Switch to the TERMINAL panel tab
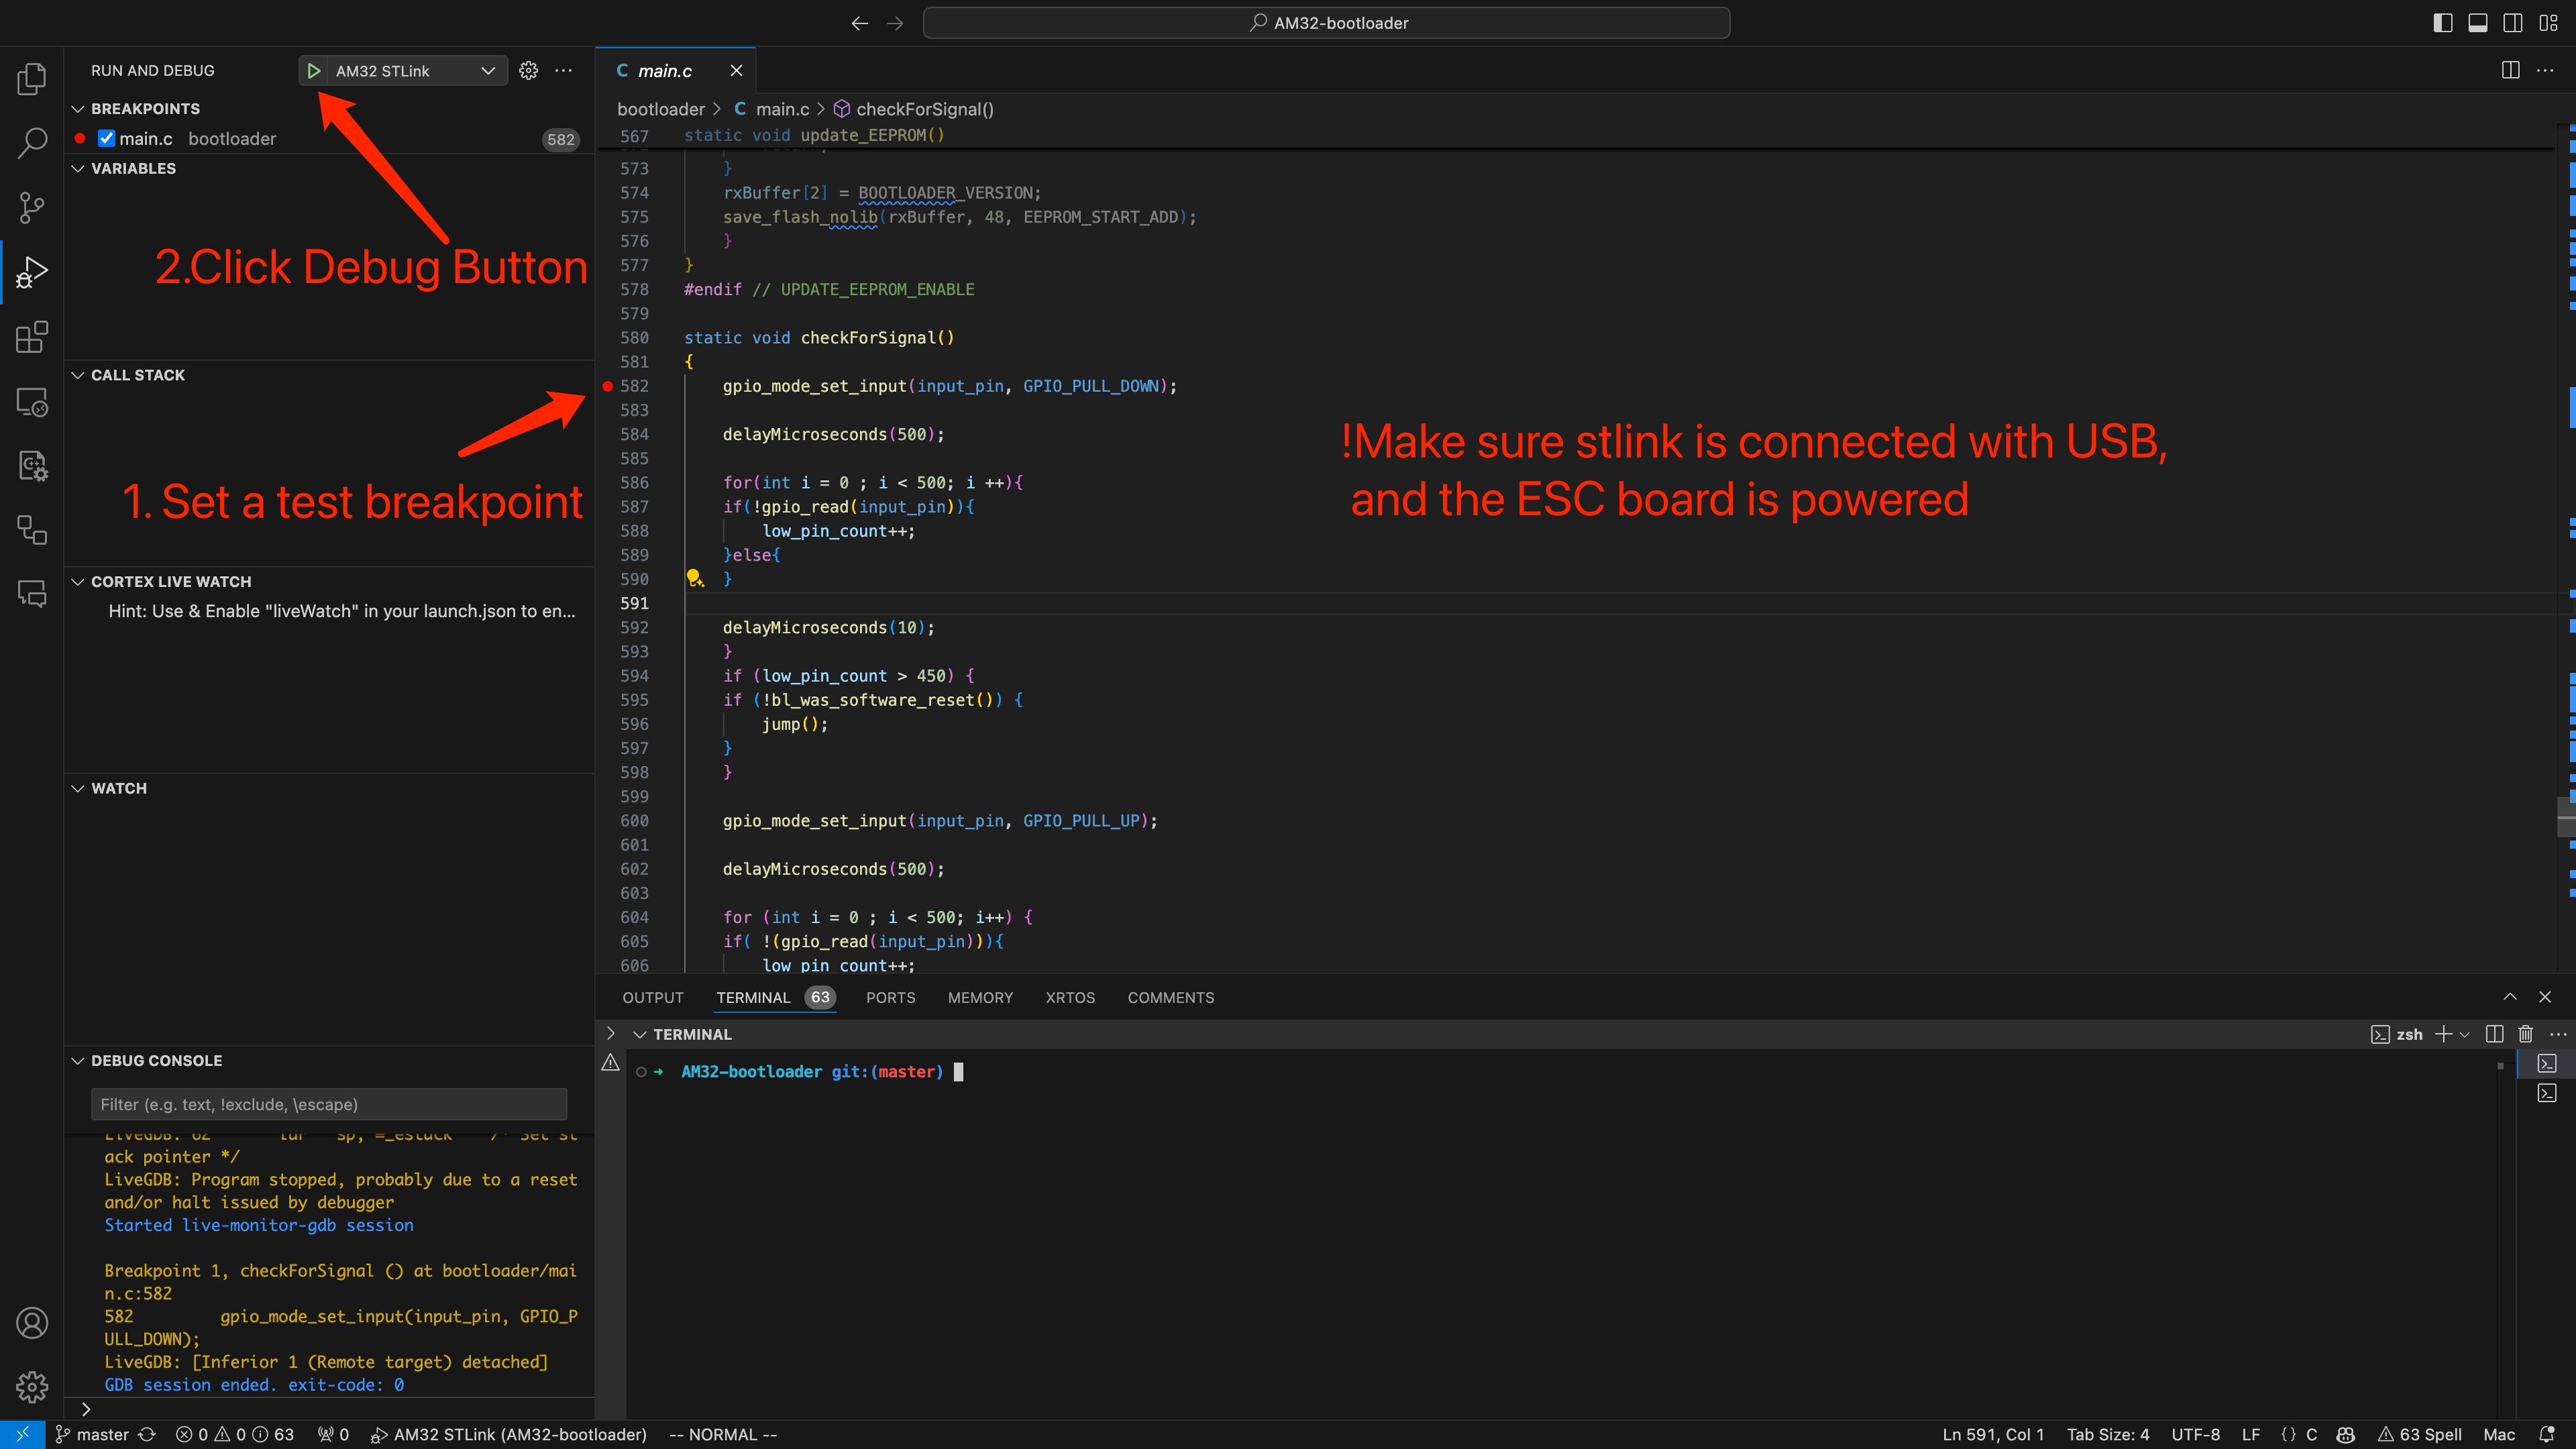2576x1449 pixels. point(753,997)
